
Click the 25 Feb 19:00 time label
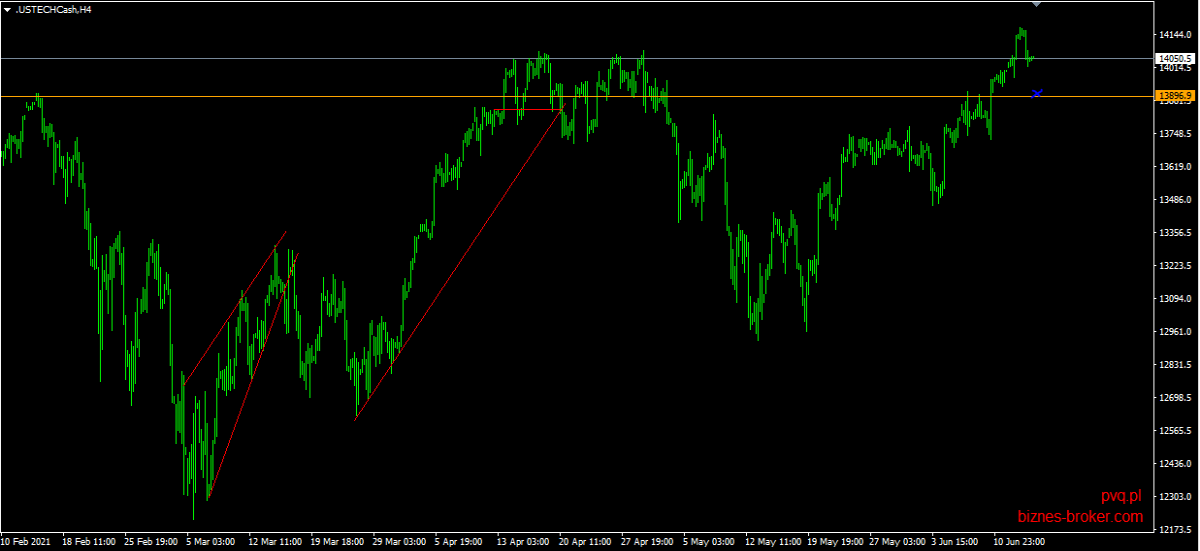click(x=150, y=542)
